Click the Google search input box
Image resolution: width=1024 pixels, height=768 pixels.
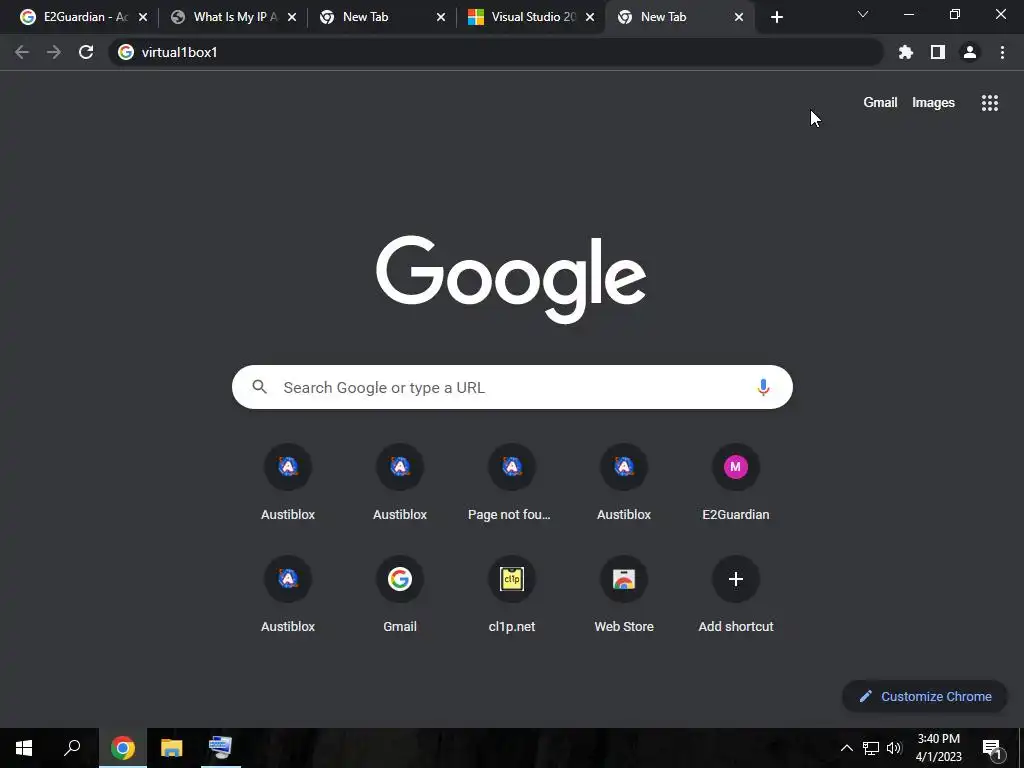tap(512, 387)
